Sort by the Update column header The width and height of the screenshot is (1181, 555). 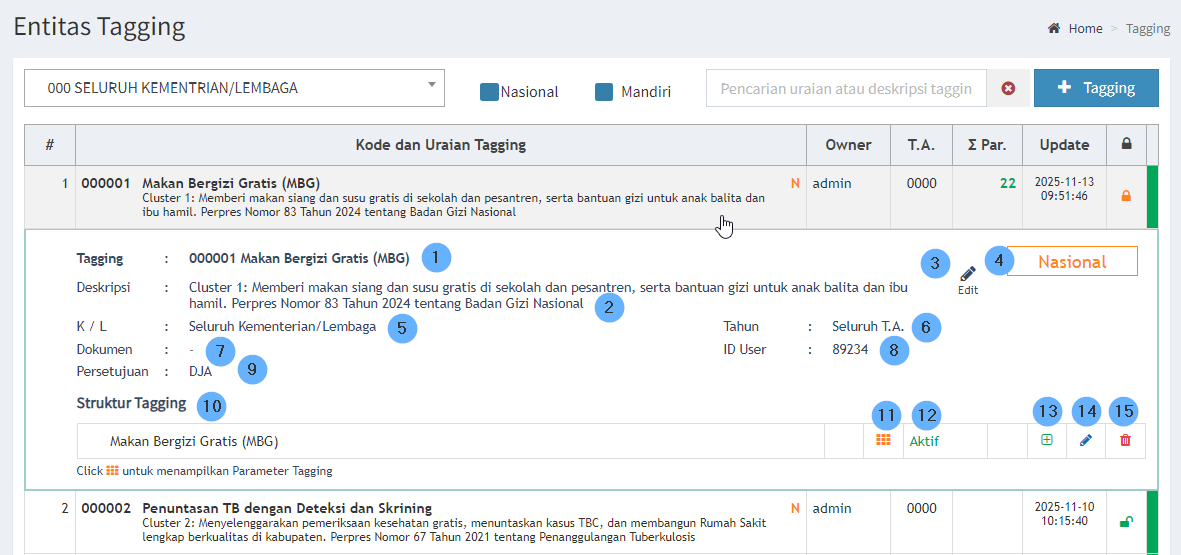1064,145
